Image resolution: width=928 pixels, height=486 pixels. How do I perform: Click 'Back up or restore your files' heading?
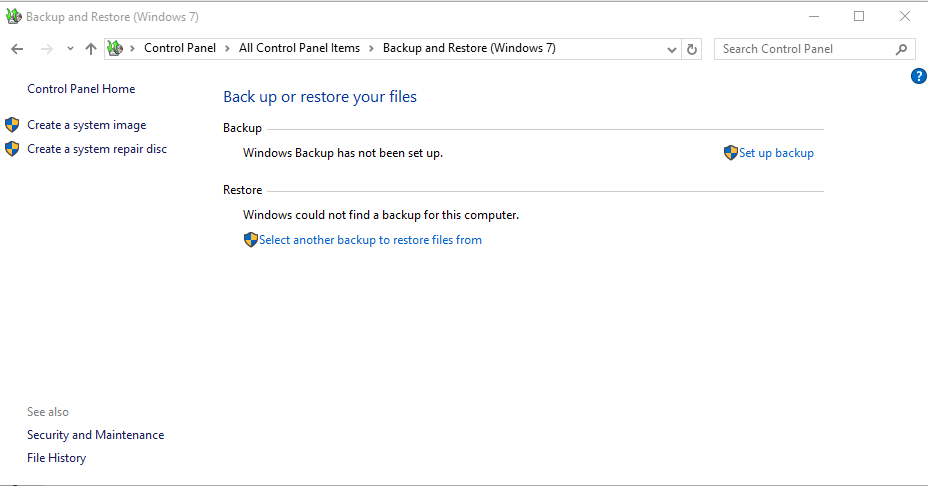[x=320, y=96]
